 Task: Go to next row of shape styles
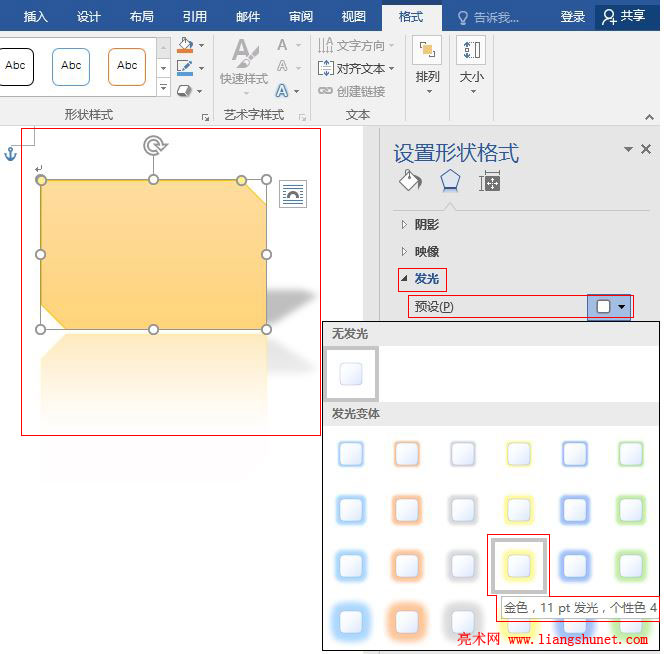(163, 68)
